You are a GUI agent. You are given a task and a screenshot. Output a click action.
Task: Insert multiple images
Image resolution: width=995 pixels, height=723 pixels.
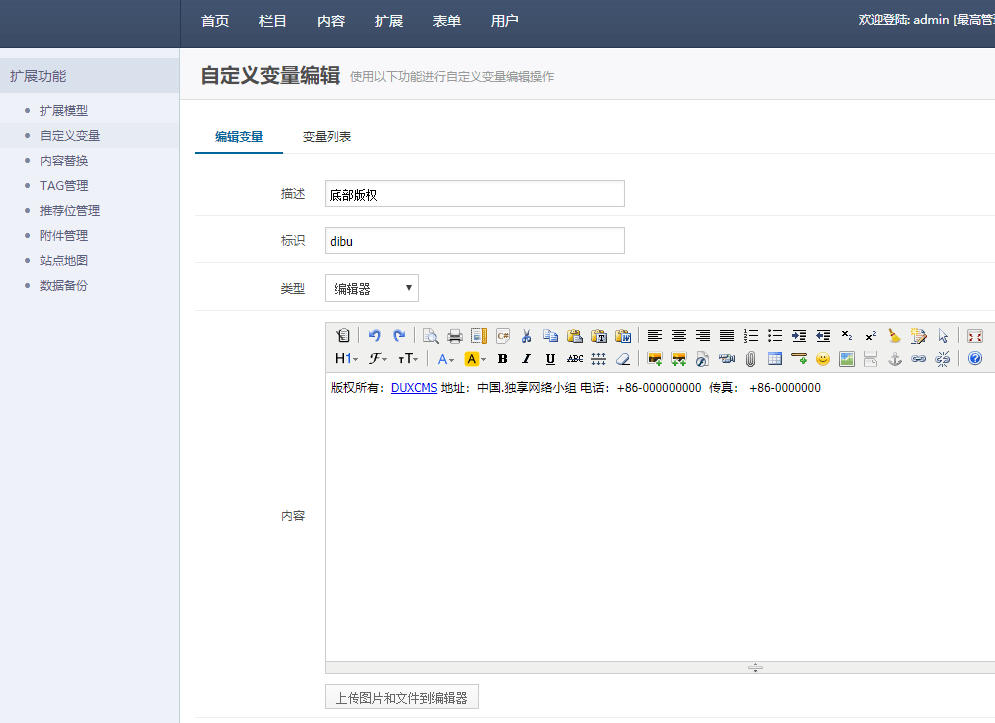click(x=678, y=359)
